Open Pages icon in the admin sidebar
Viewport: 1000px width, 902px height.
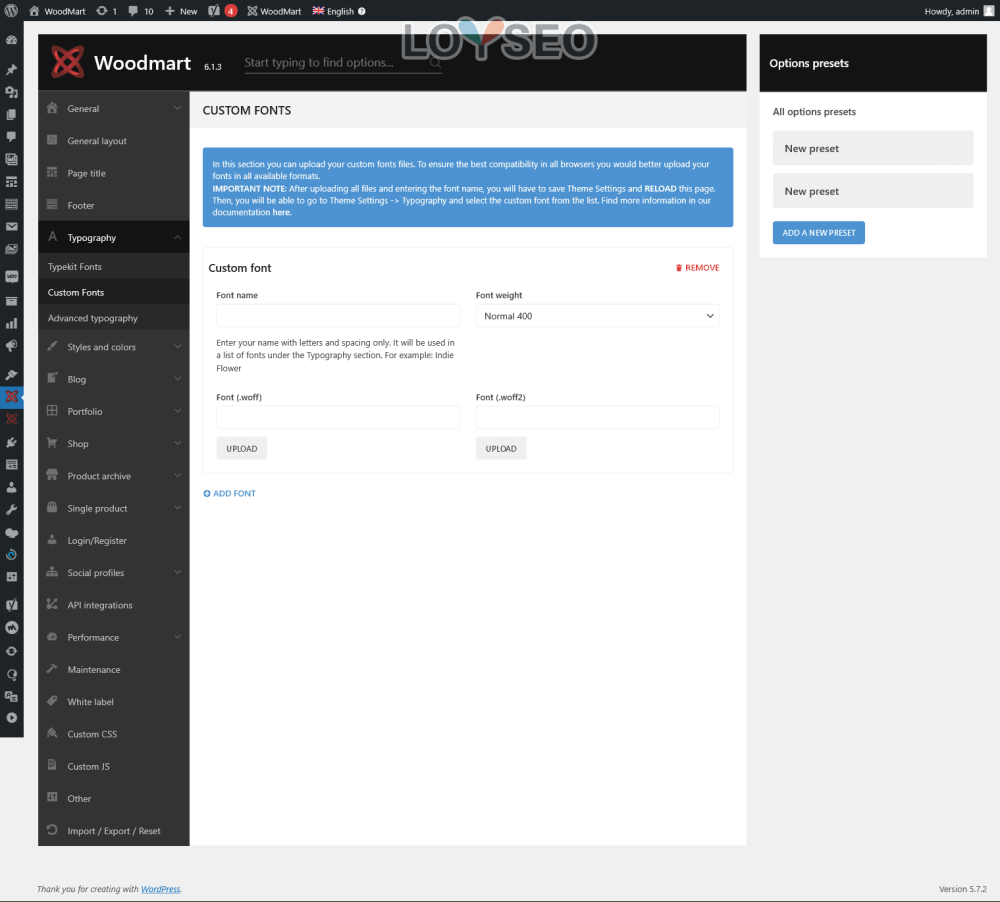pos(11,114)
